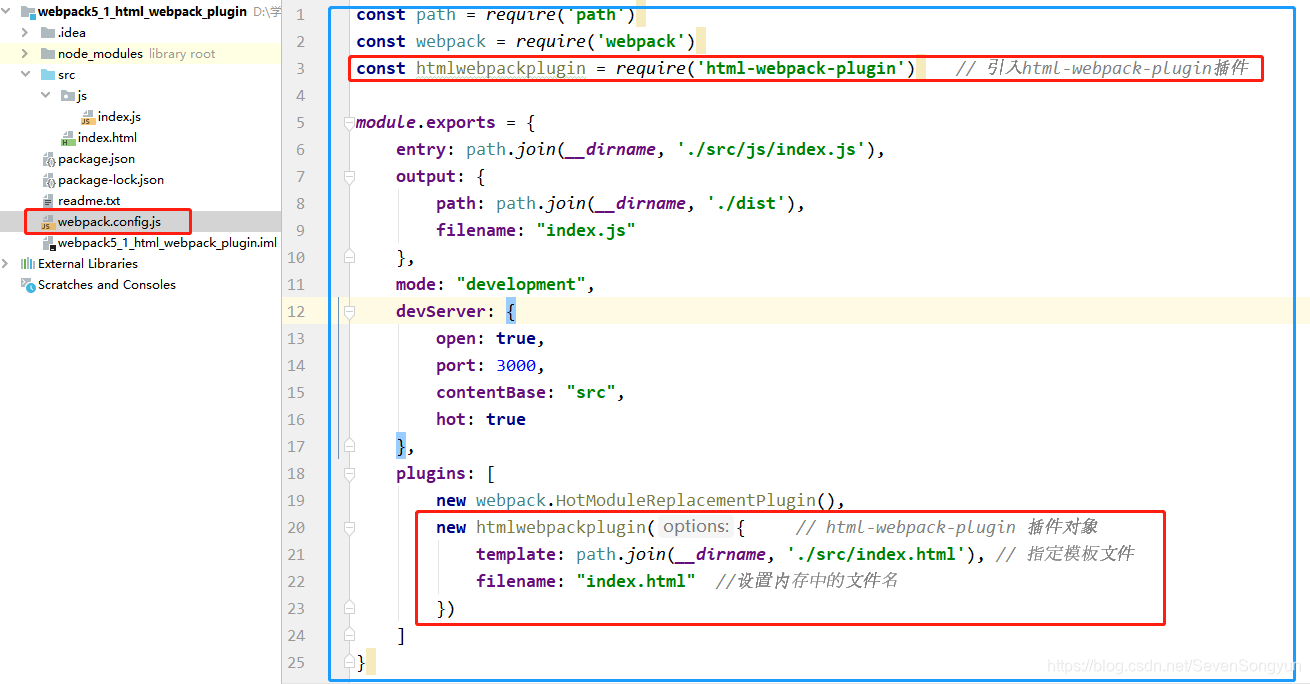Click the .iml module file icon

(x=48, y=243)
